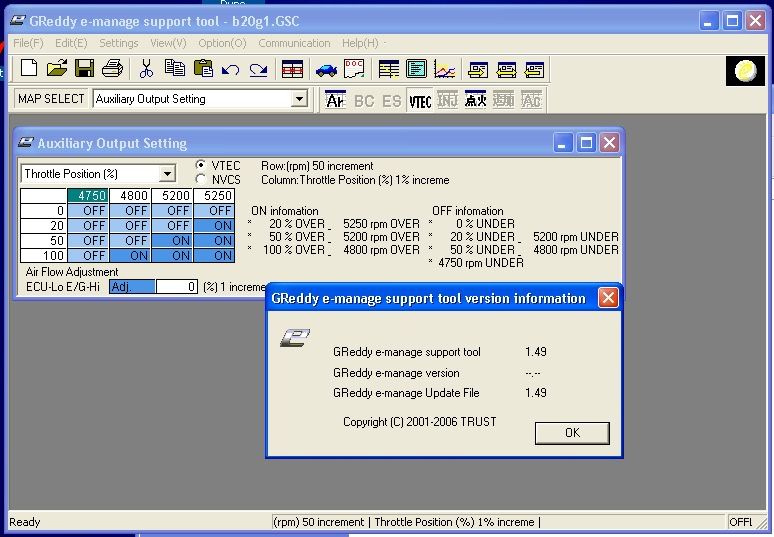Open the File(F) menu
This screenshot has width=774, height=537.
[28, 43]
